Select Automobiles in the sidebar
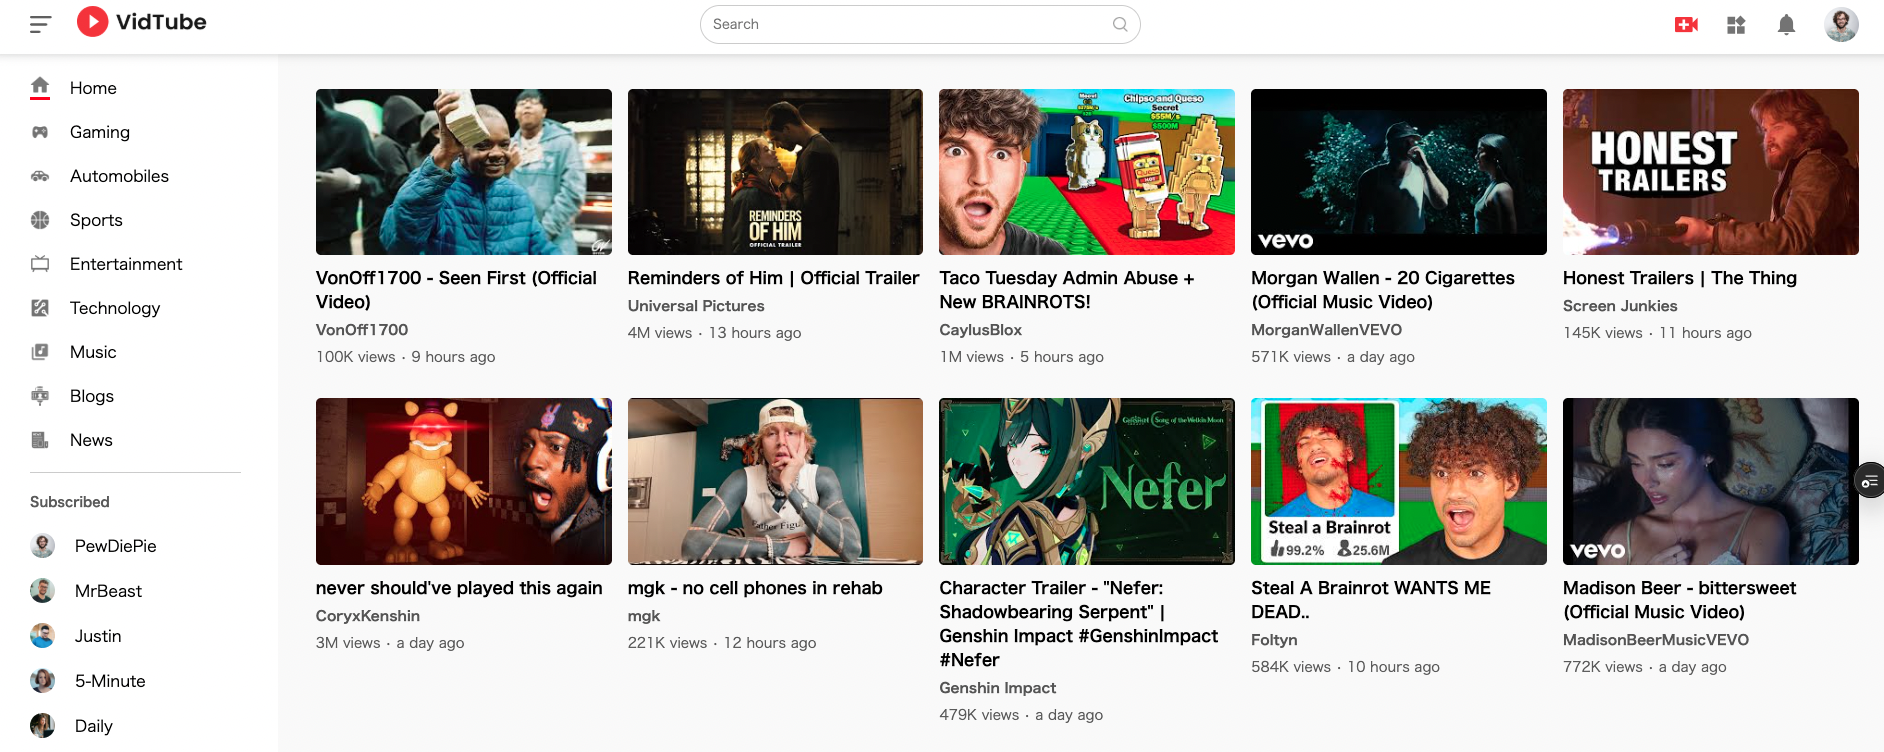This screenshot has width=1884, height=752. (119, 176)
